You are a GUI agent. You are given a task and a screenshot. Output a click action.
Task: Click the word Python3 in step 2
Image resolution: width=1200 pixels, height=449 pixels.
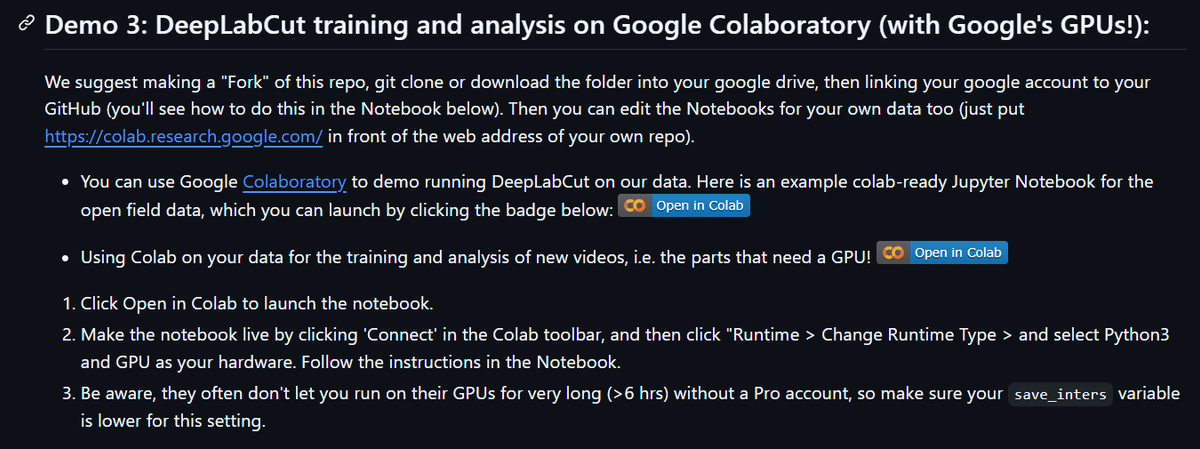pos(1163,335)
